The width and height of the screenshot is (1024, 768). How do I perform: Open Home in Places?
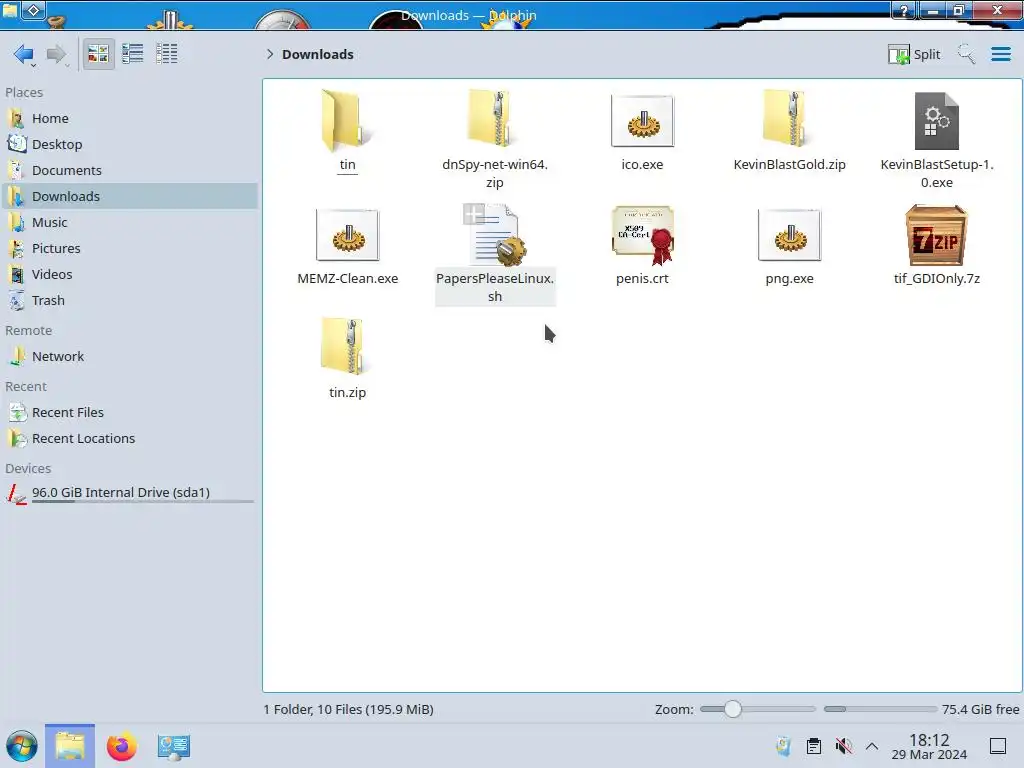click(131, 118)
